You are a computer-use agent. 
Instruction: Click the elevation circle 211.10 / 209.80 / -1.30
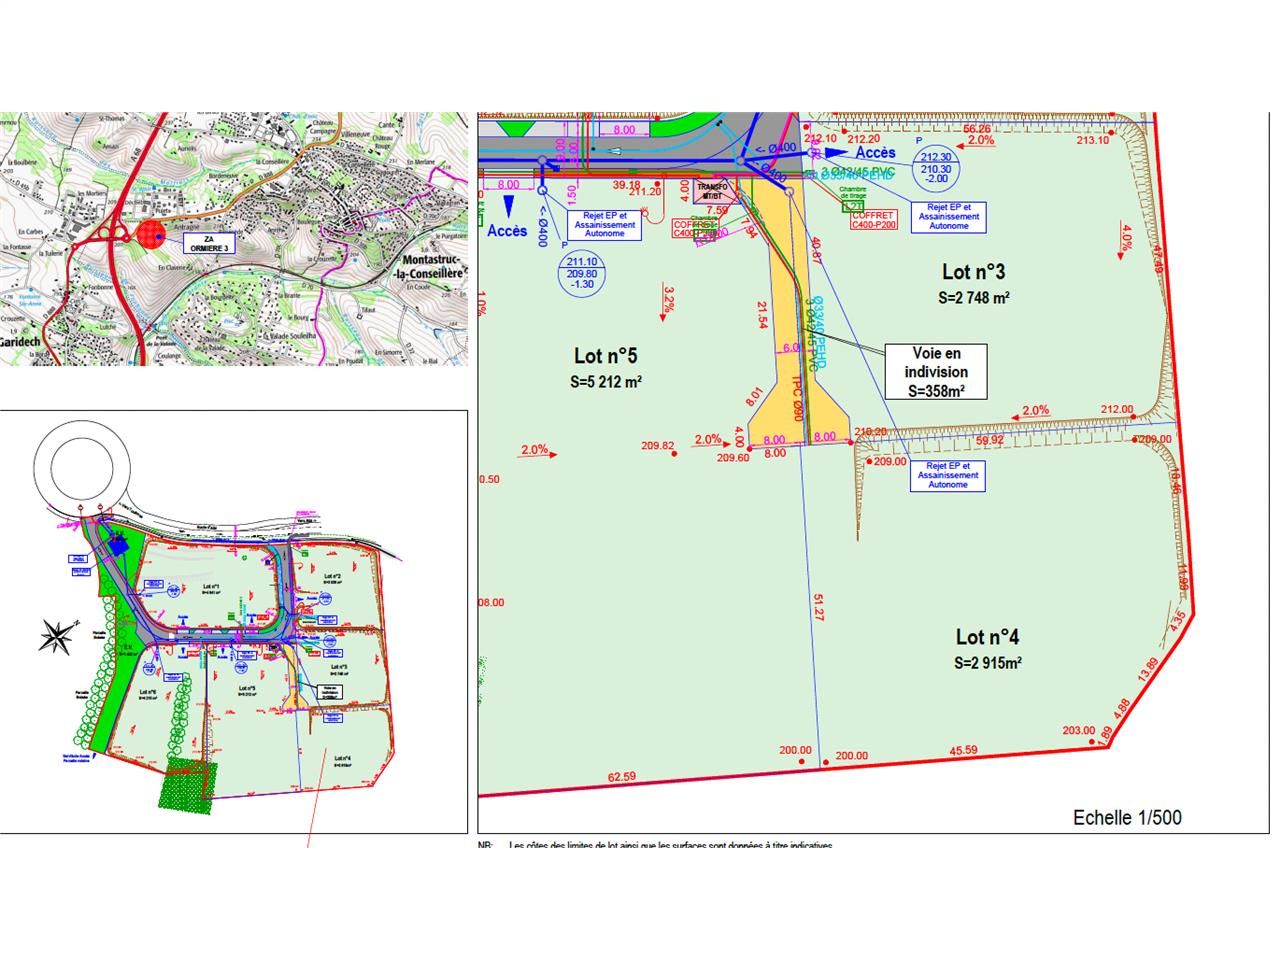click(x=582, y=271)
